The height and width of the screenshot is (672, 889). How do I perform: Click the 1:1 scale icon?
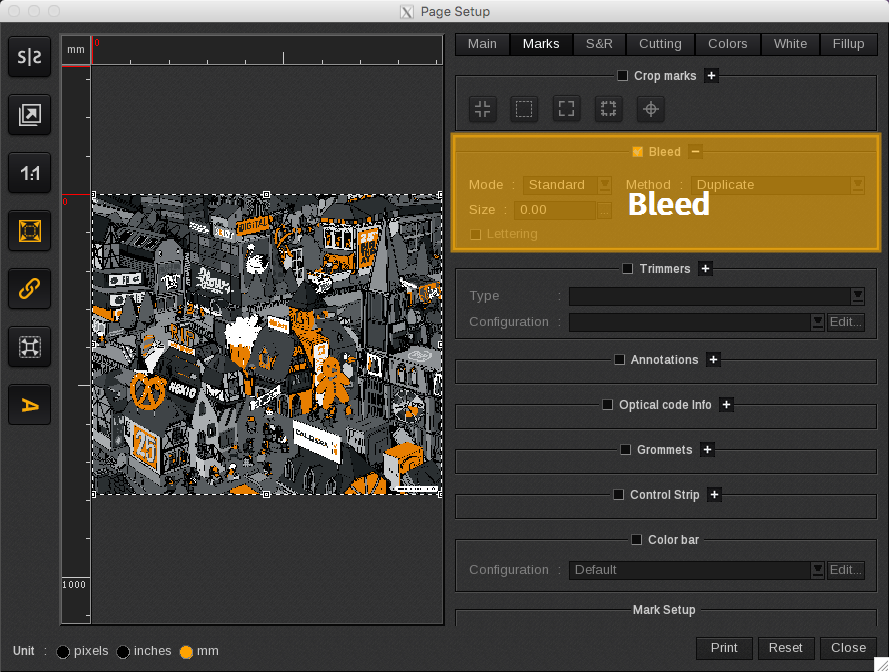click(30, 174)
